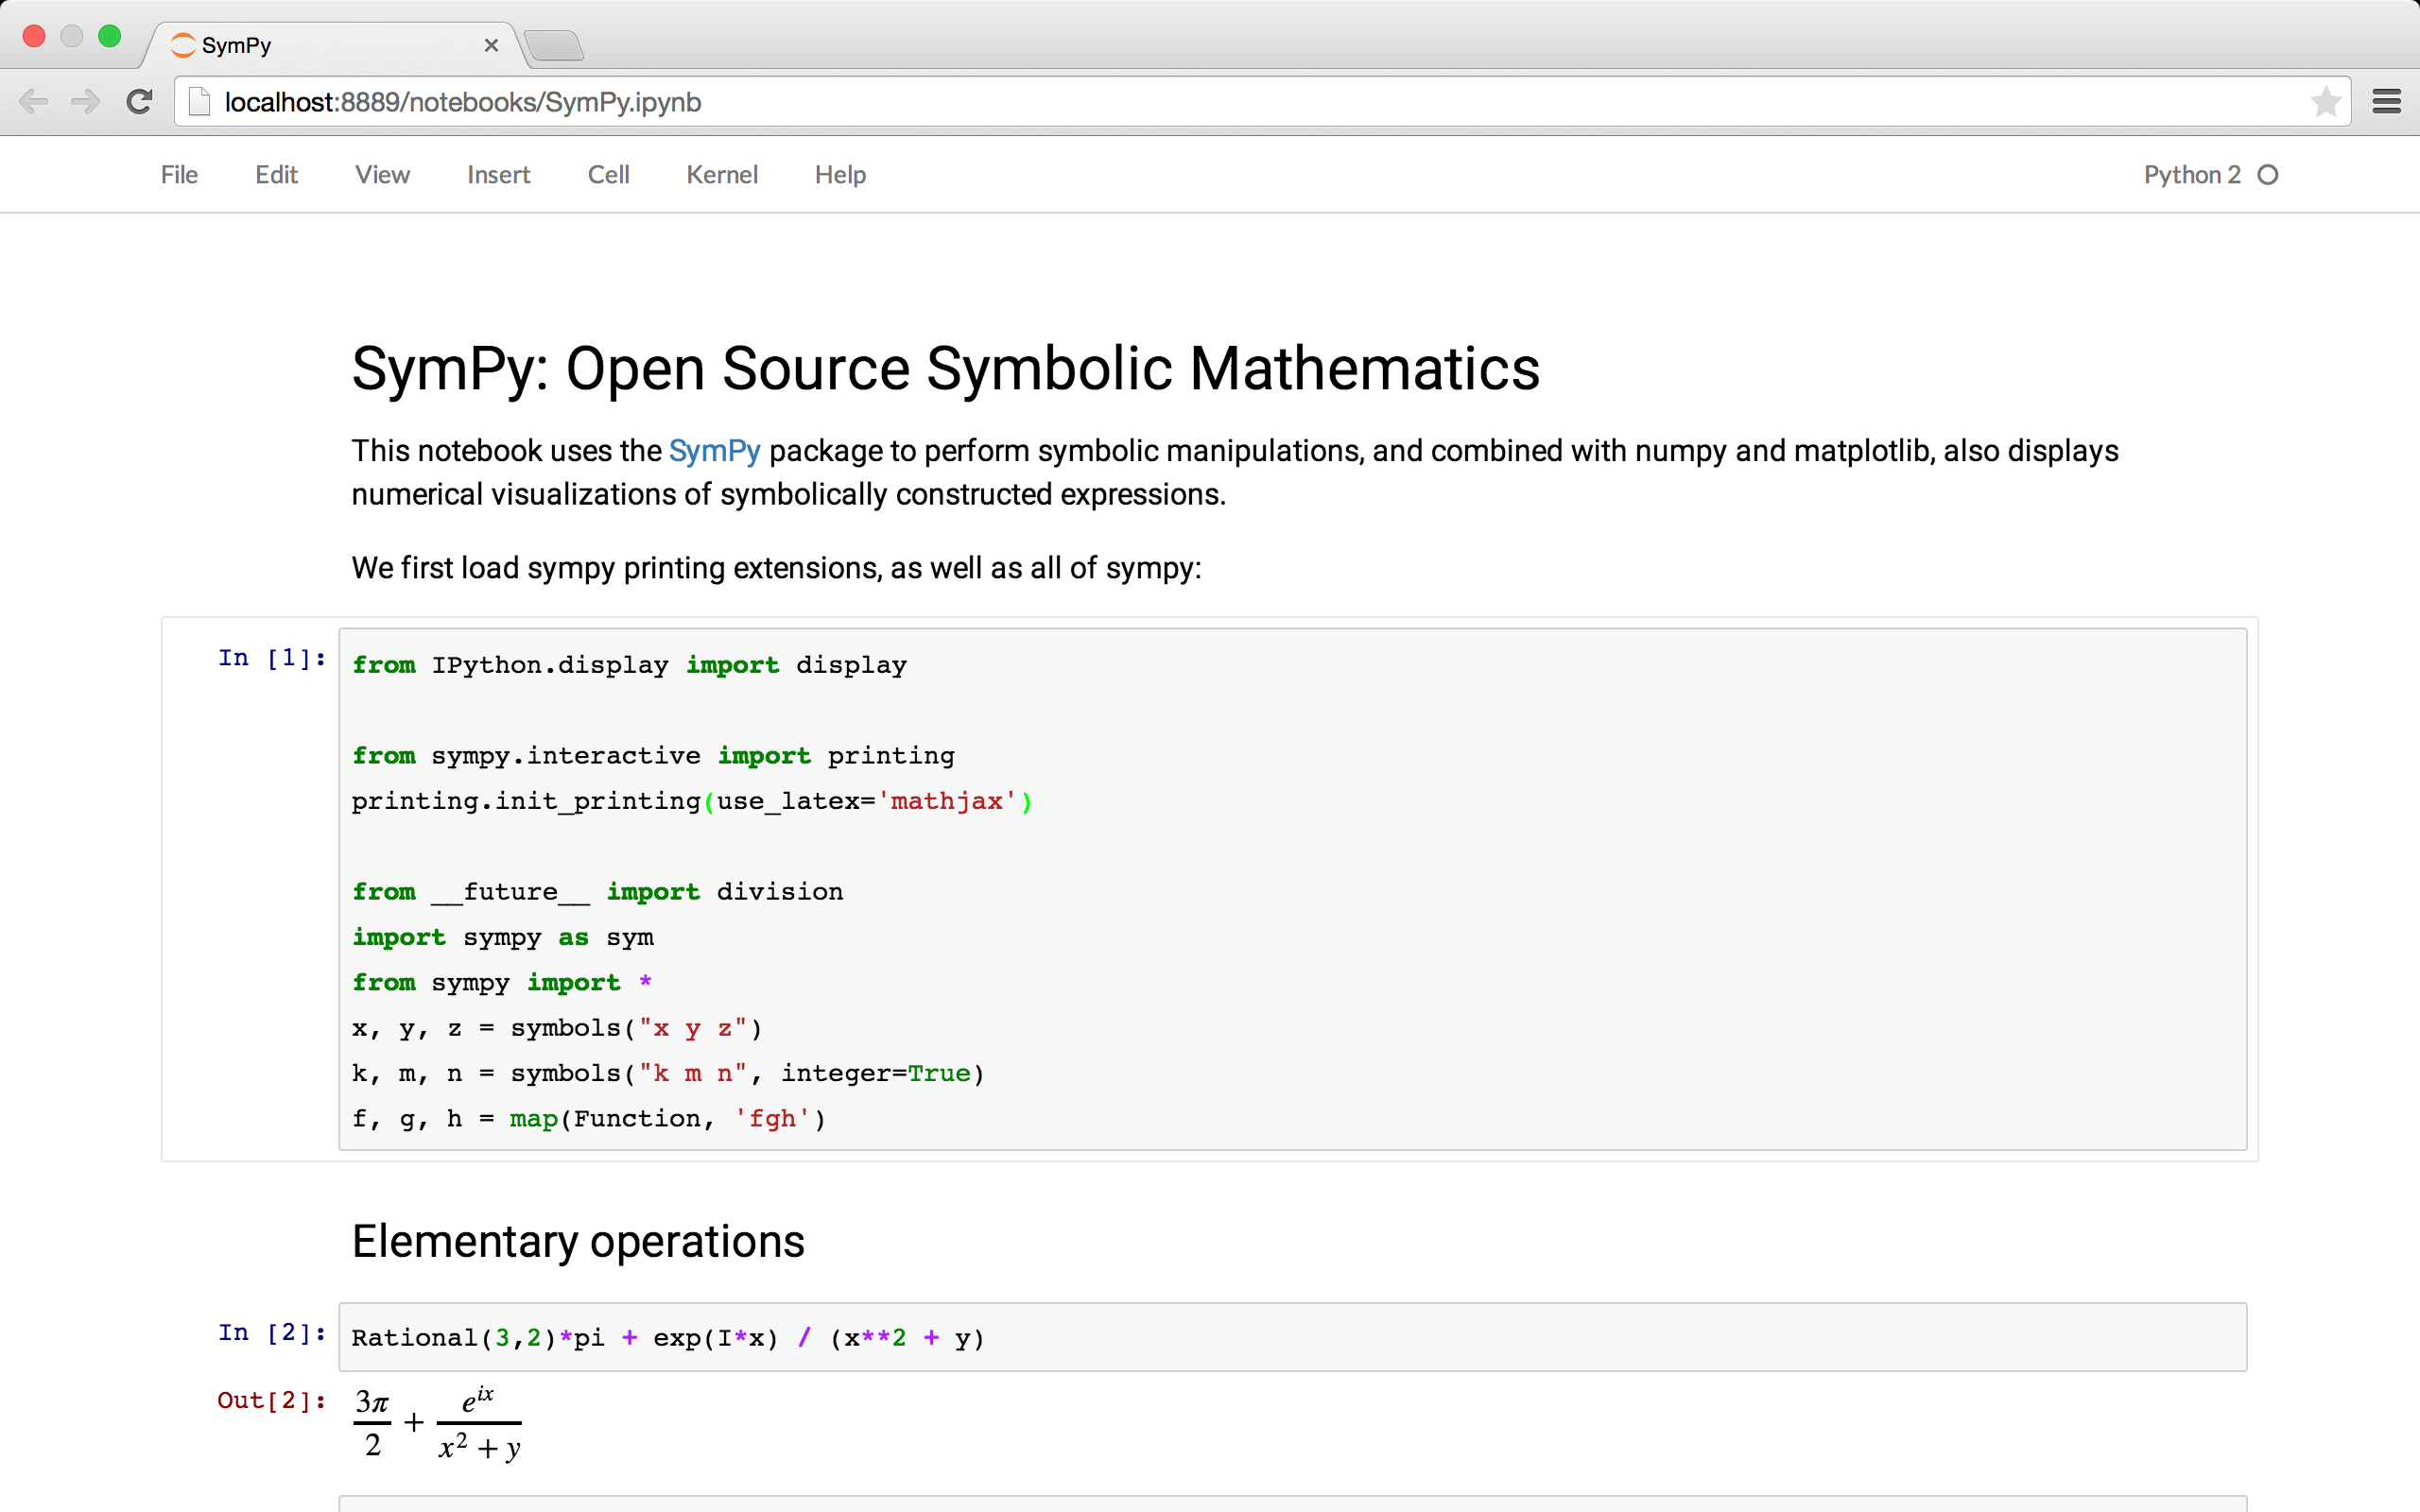
Task: Open the Edit menu
Action: click(x=276, y=175)
